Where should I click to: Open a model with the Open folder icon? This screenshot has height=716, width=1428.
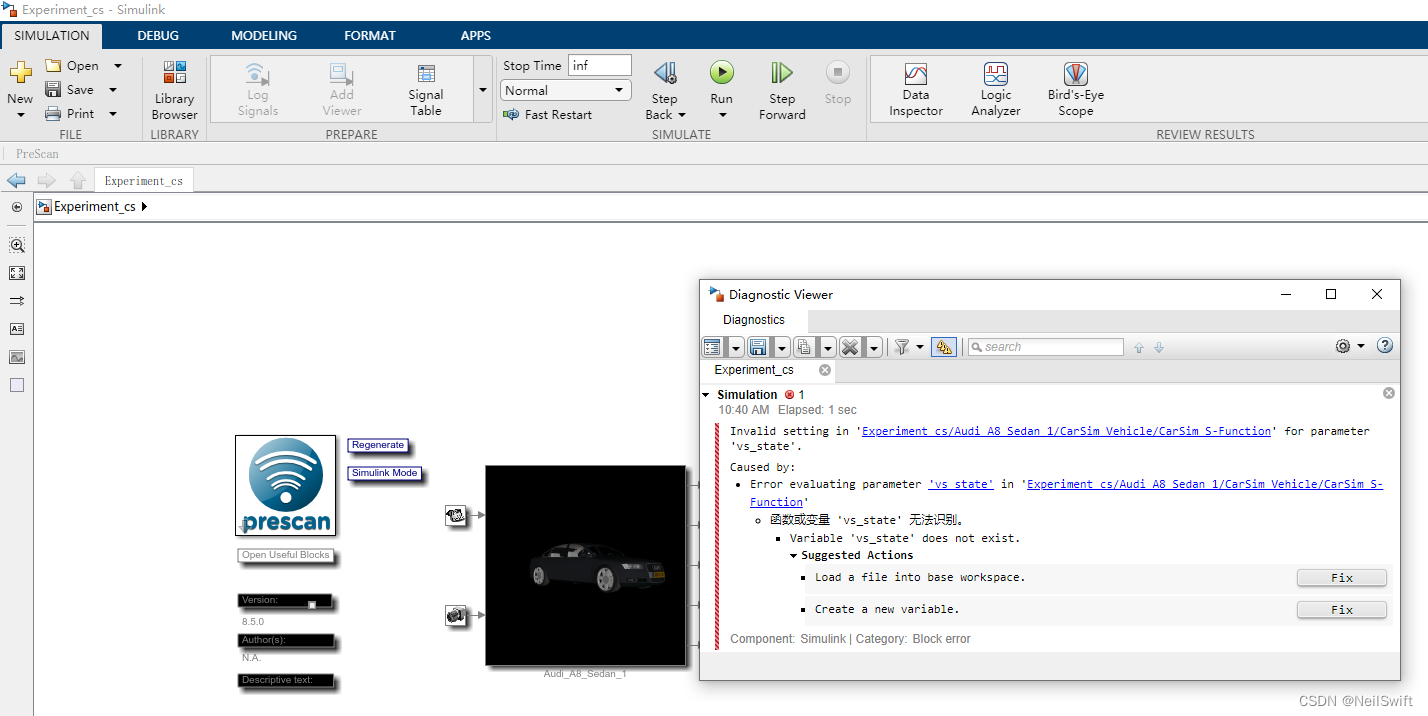(53, 66)
